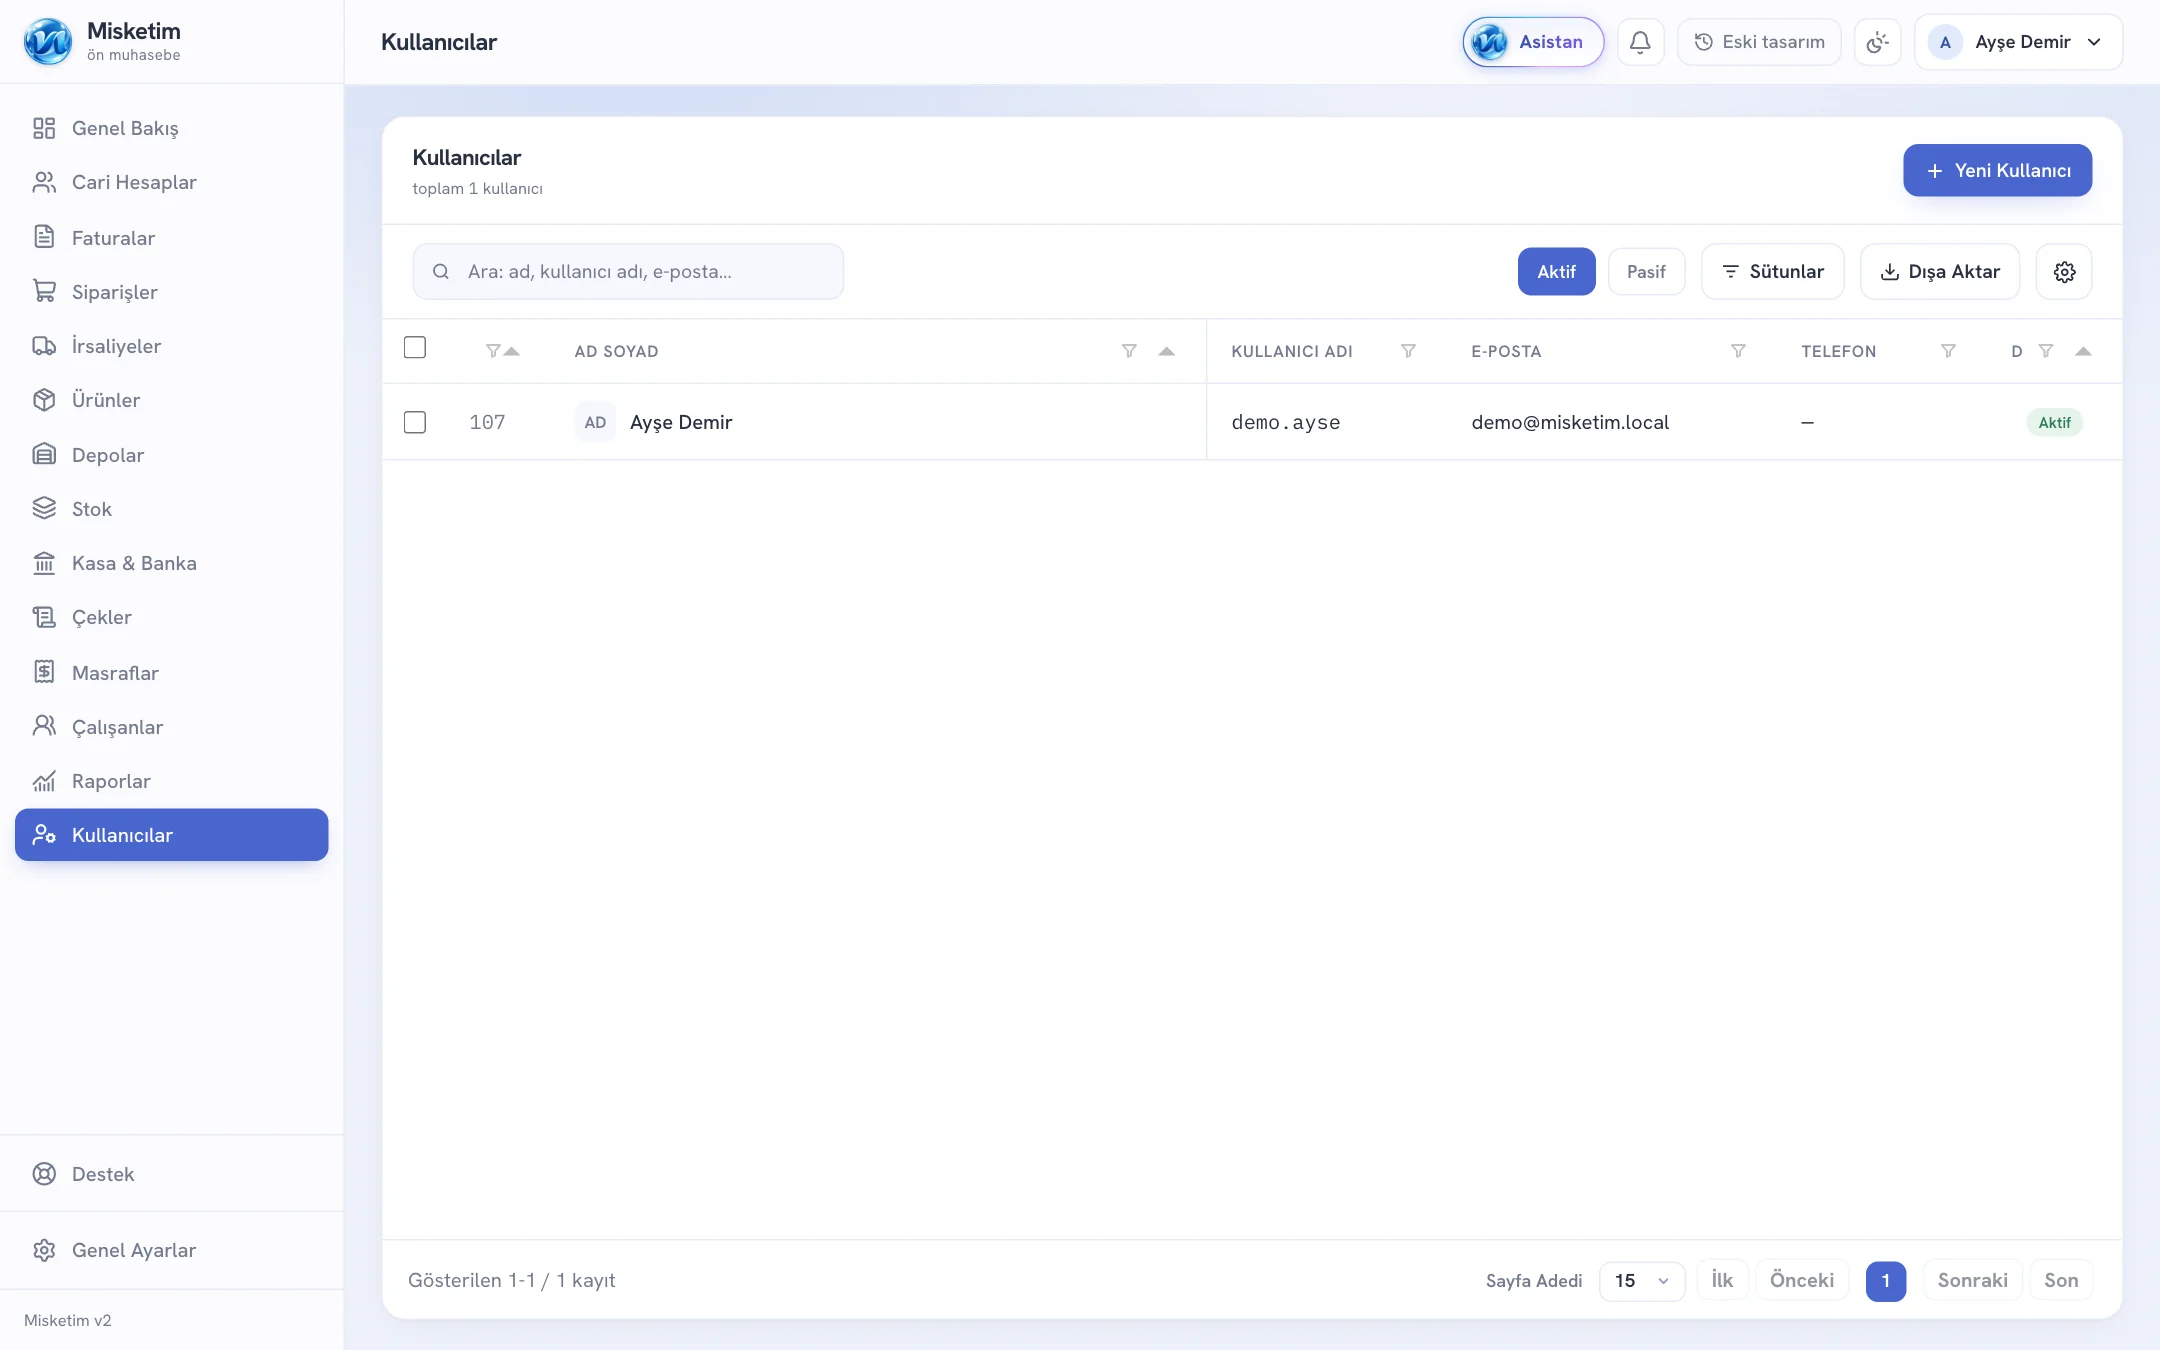Jump to Son page
The image size is (2160, 1350).
click(2061, 1281)
